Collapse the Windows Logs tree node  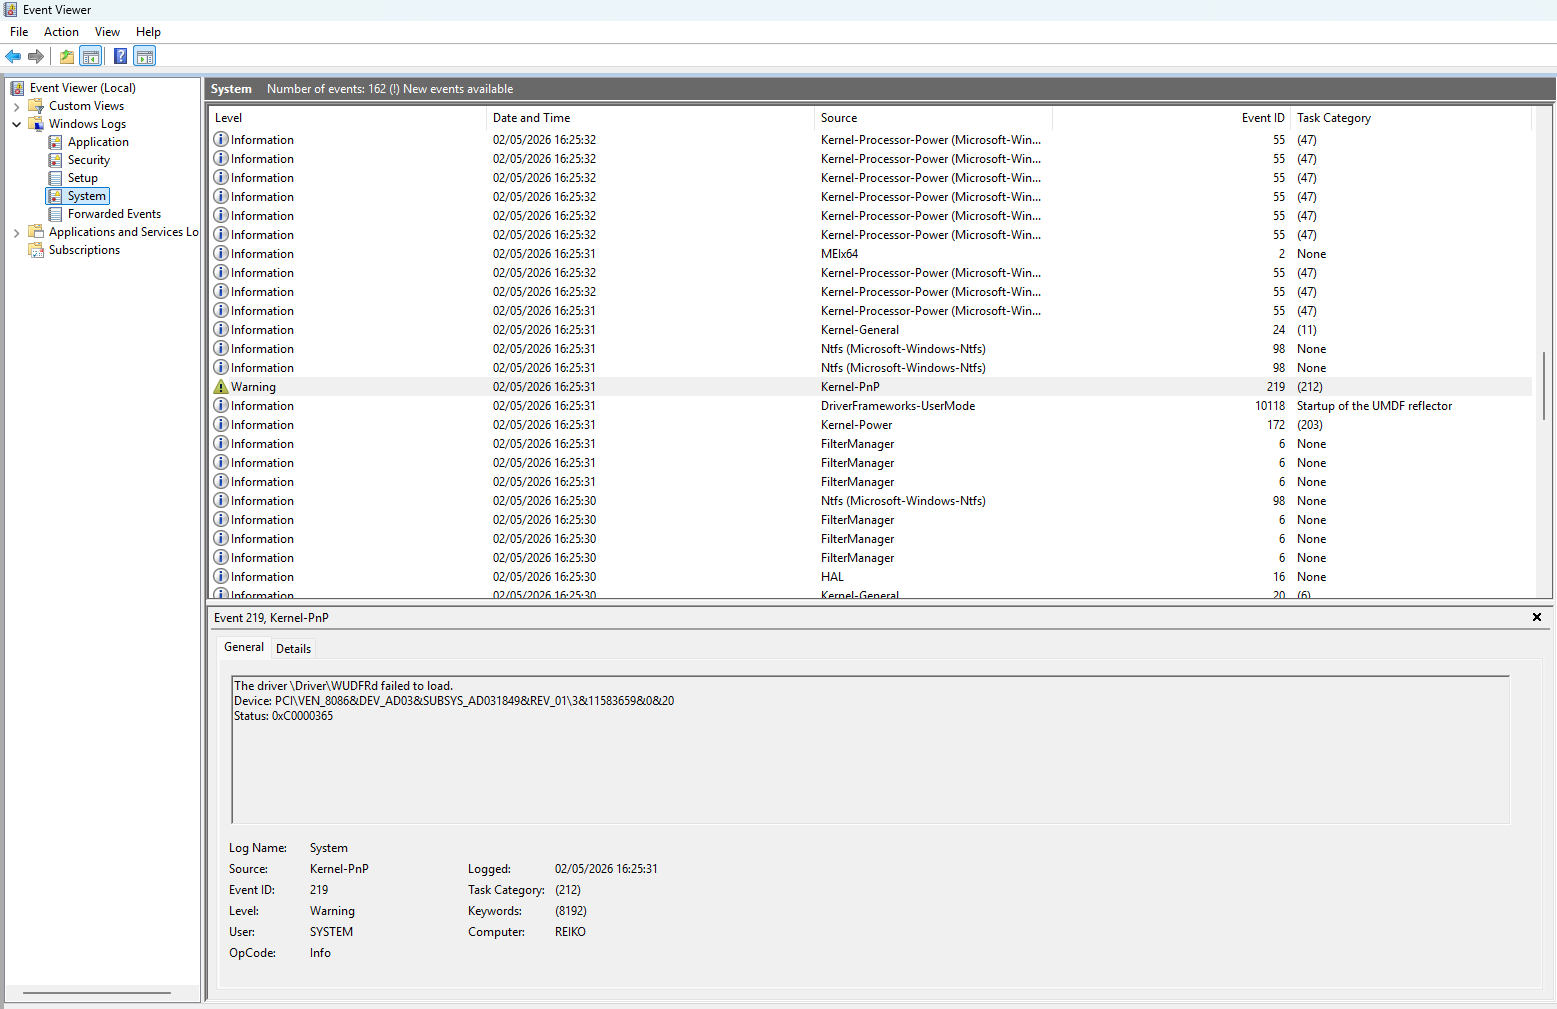16,124
